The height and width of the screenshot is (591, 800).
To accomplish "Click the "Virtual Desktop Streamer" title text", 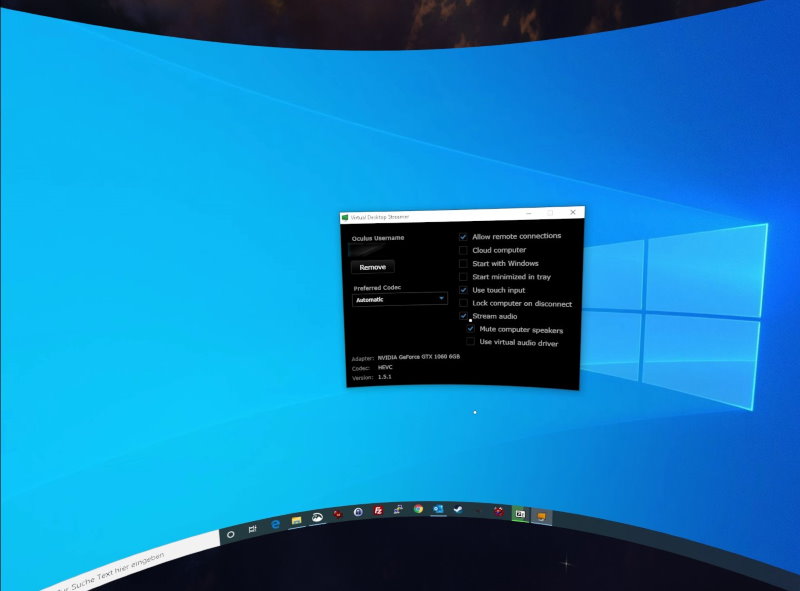I will [380, 217].
